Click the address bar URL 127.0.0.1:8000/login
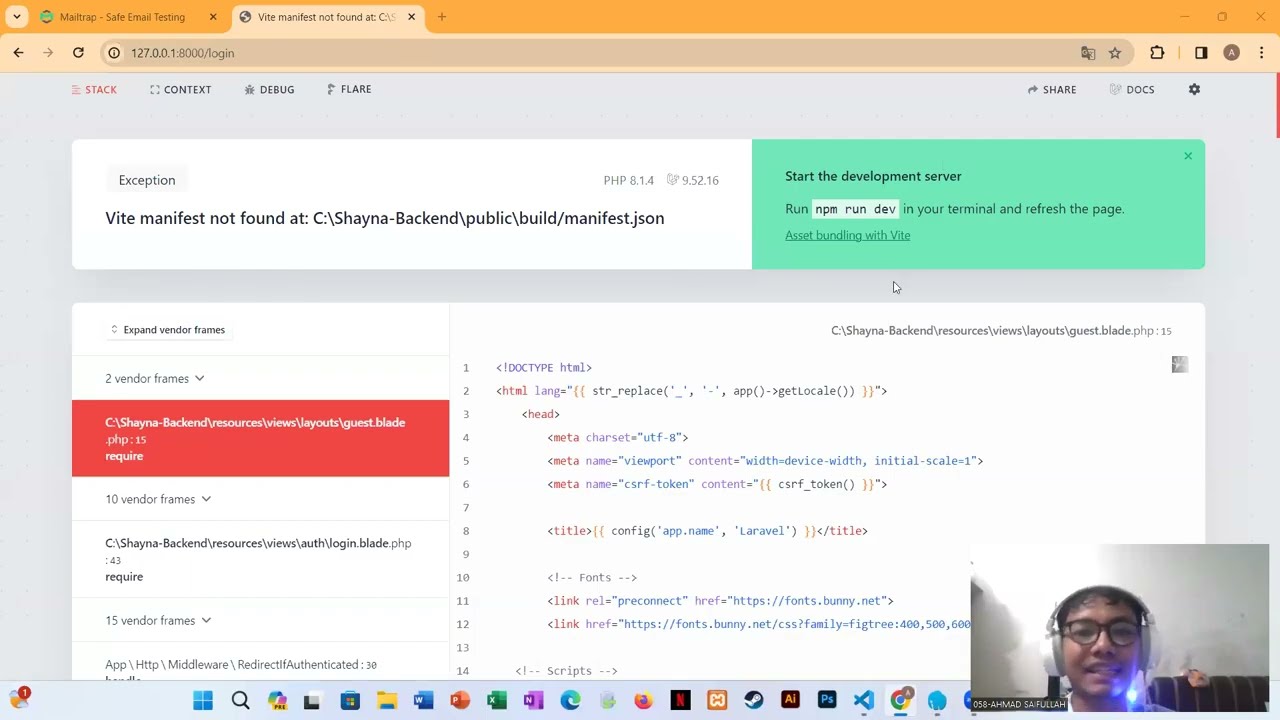The height and width of the screenshot is (720, 1280). tap(182, 53)
